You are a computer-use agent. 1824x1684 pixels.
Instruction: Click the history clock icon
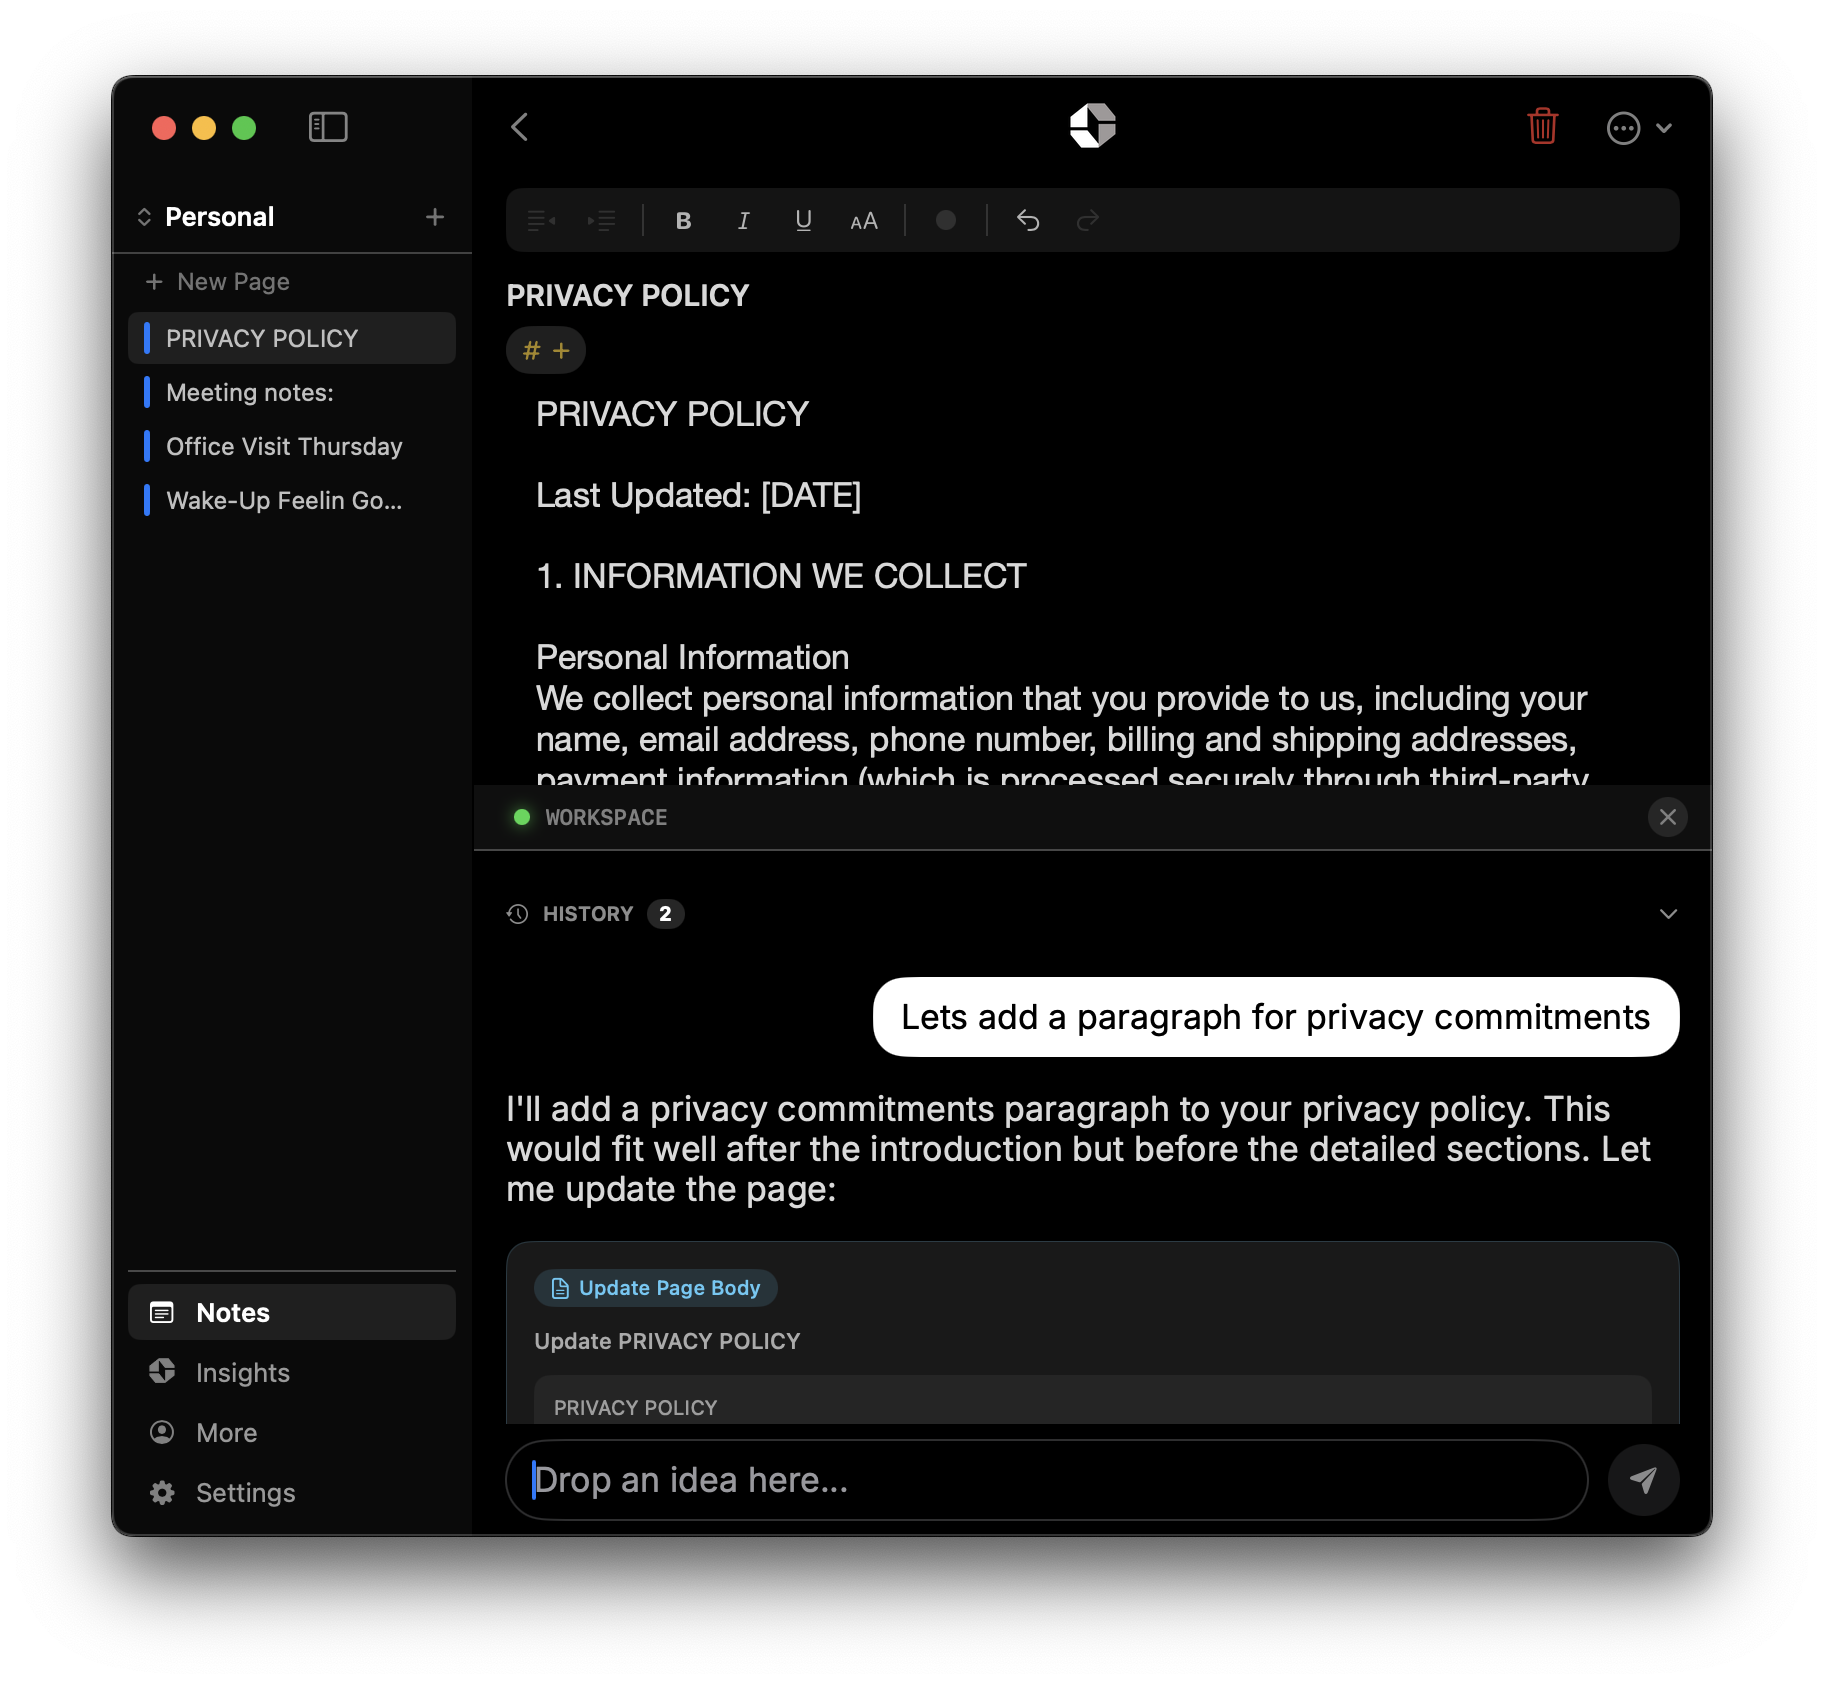[517, 914]
